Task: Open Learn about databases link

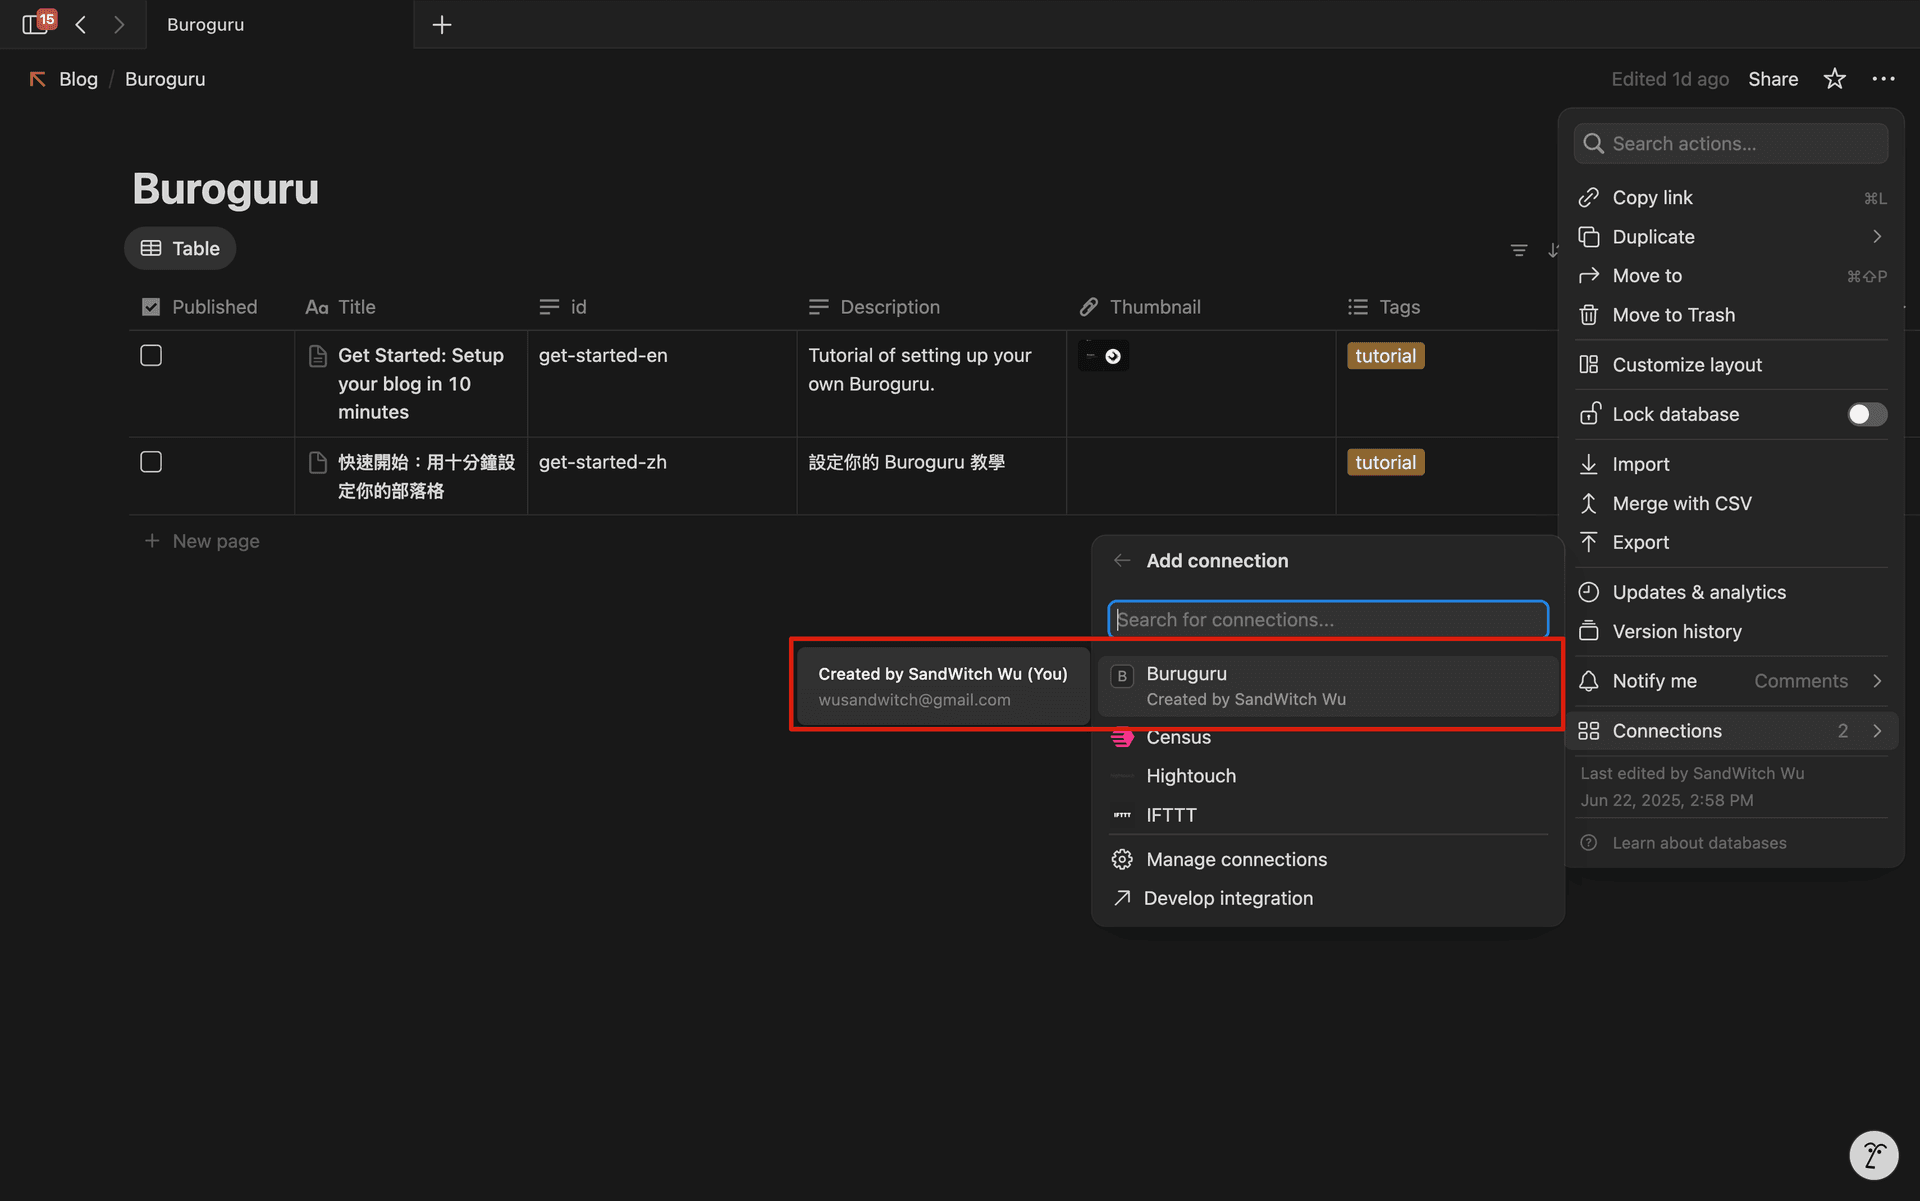Action: coord(1698,843)
